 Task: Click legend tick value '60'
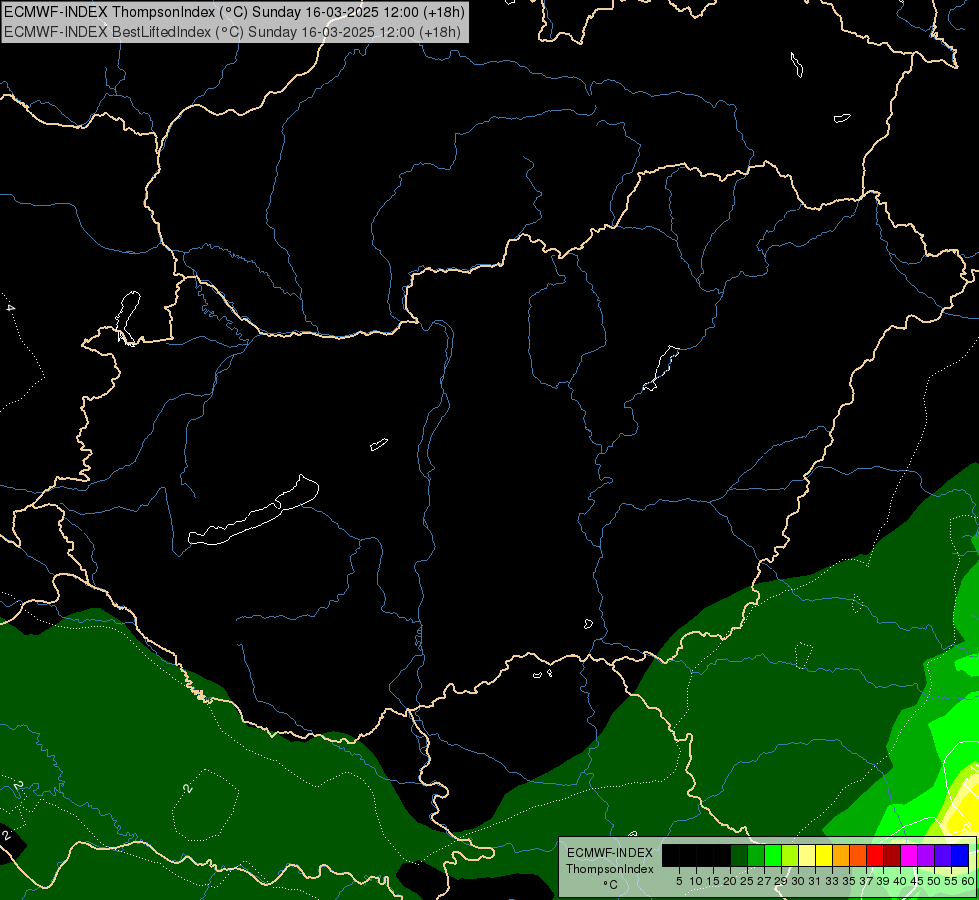(x=968, y=881)
